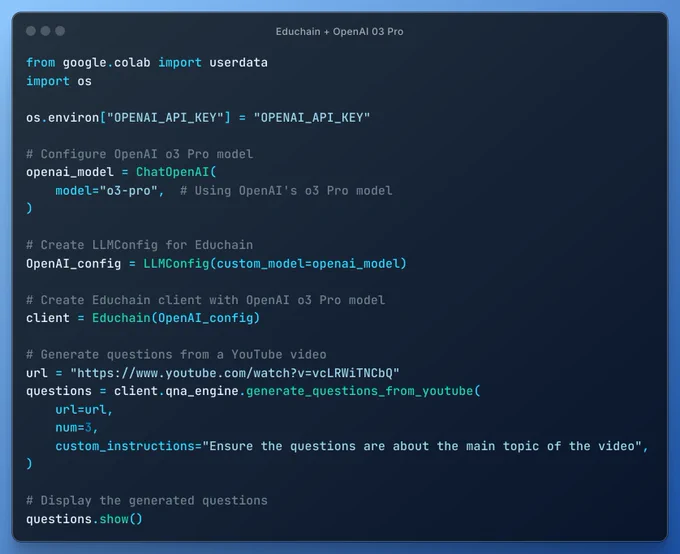Viewport: 680px width, 554px height.
Task: Click the line 'OpenAI_config = LLMConfig(custom_model=openai_model)'
Action: pos(216,264)
